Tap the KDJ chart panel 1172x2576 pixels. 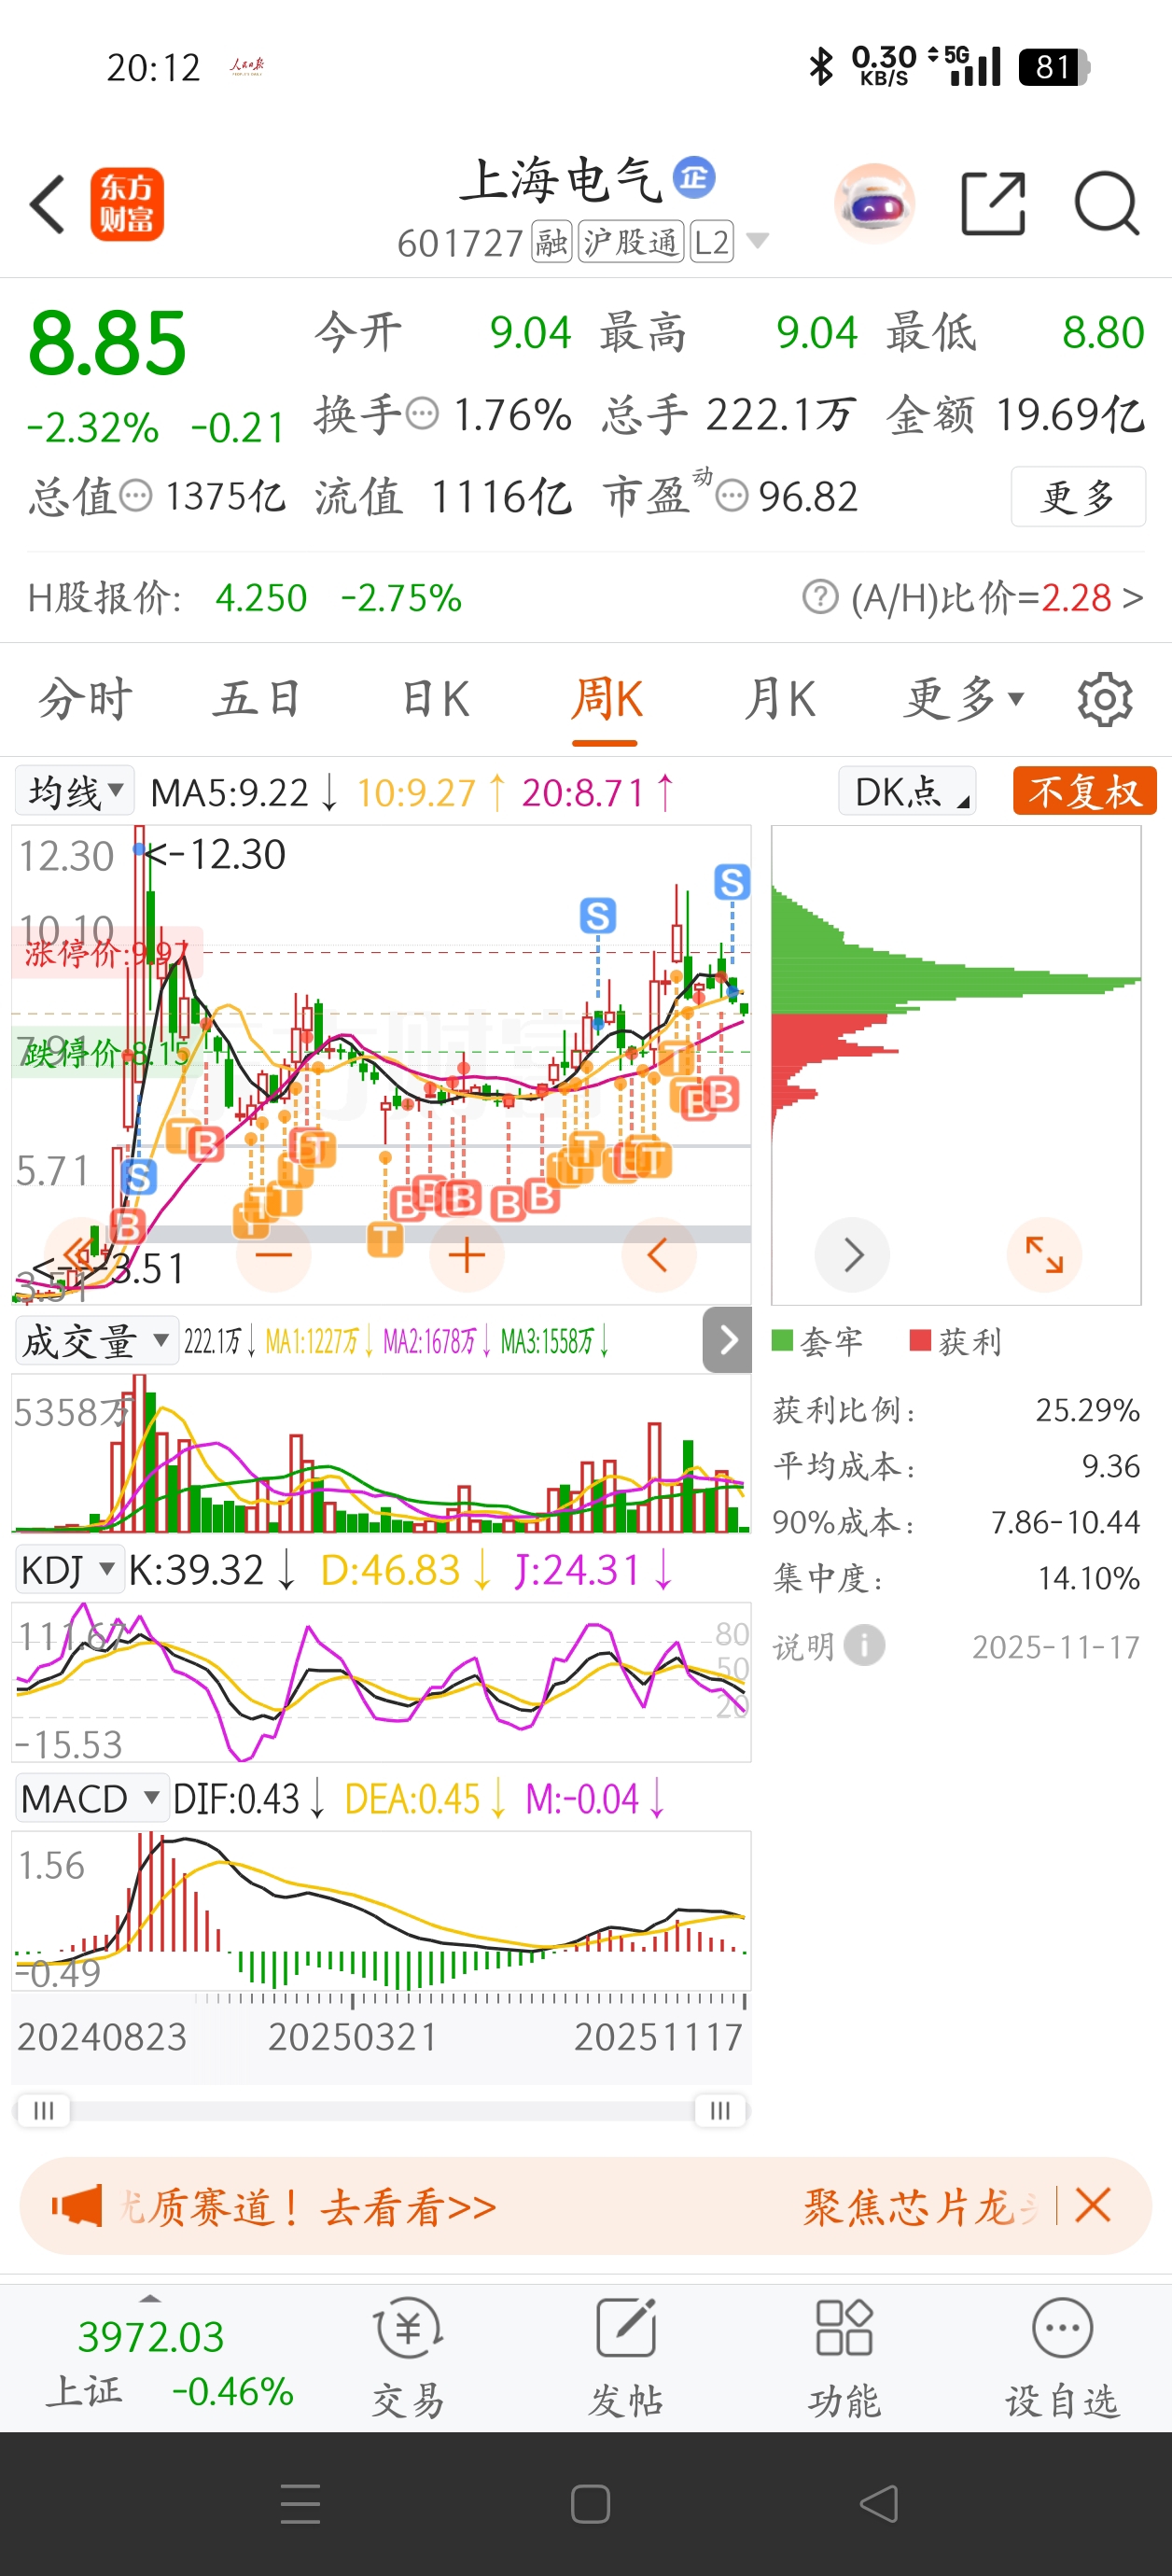[x=381, y=1681]
